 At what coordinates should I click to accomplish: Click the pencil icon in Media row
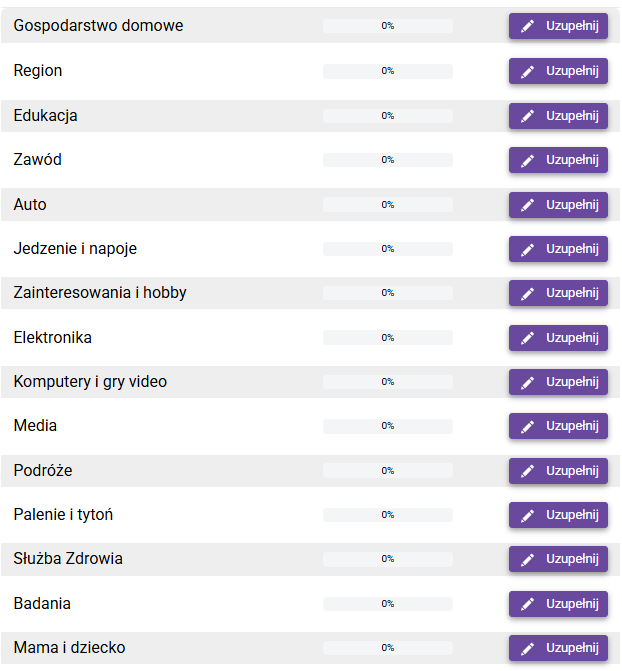[528, 426]
